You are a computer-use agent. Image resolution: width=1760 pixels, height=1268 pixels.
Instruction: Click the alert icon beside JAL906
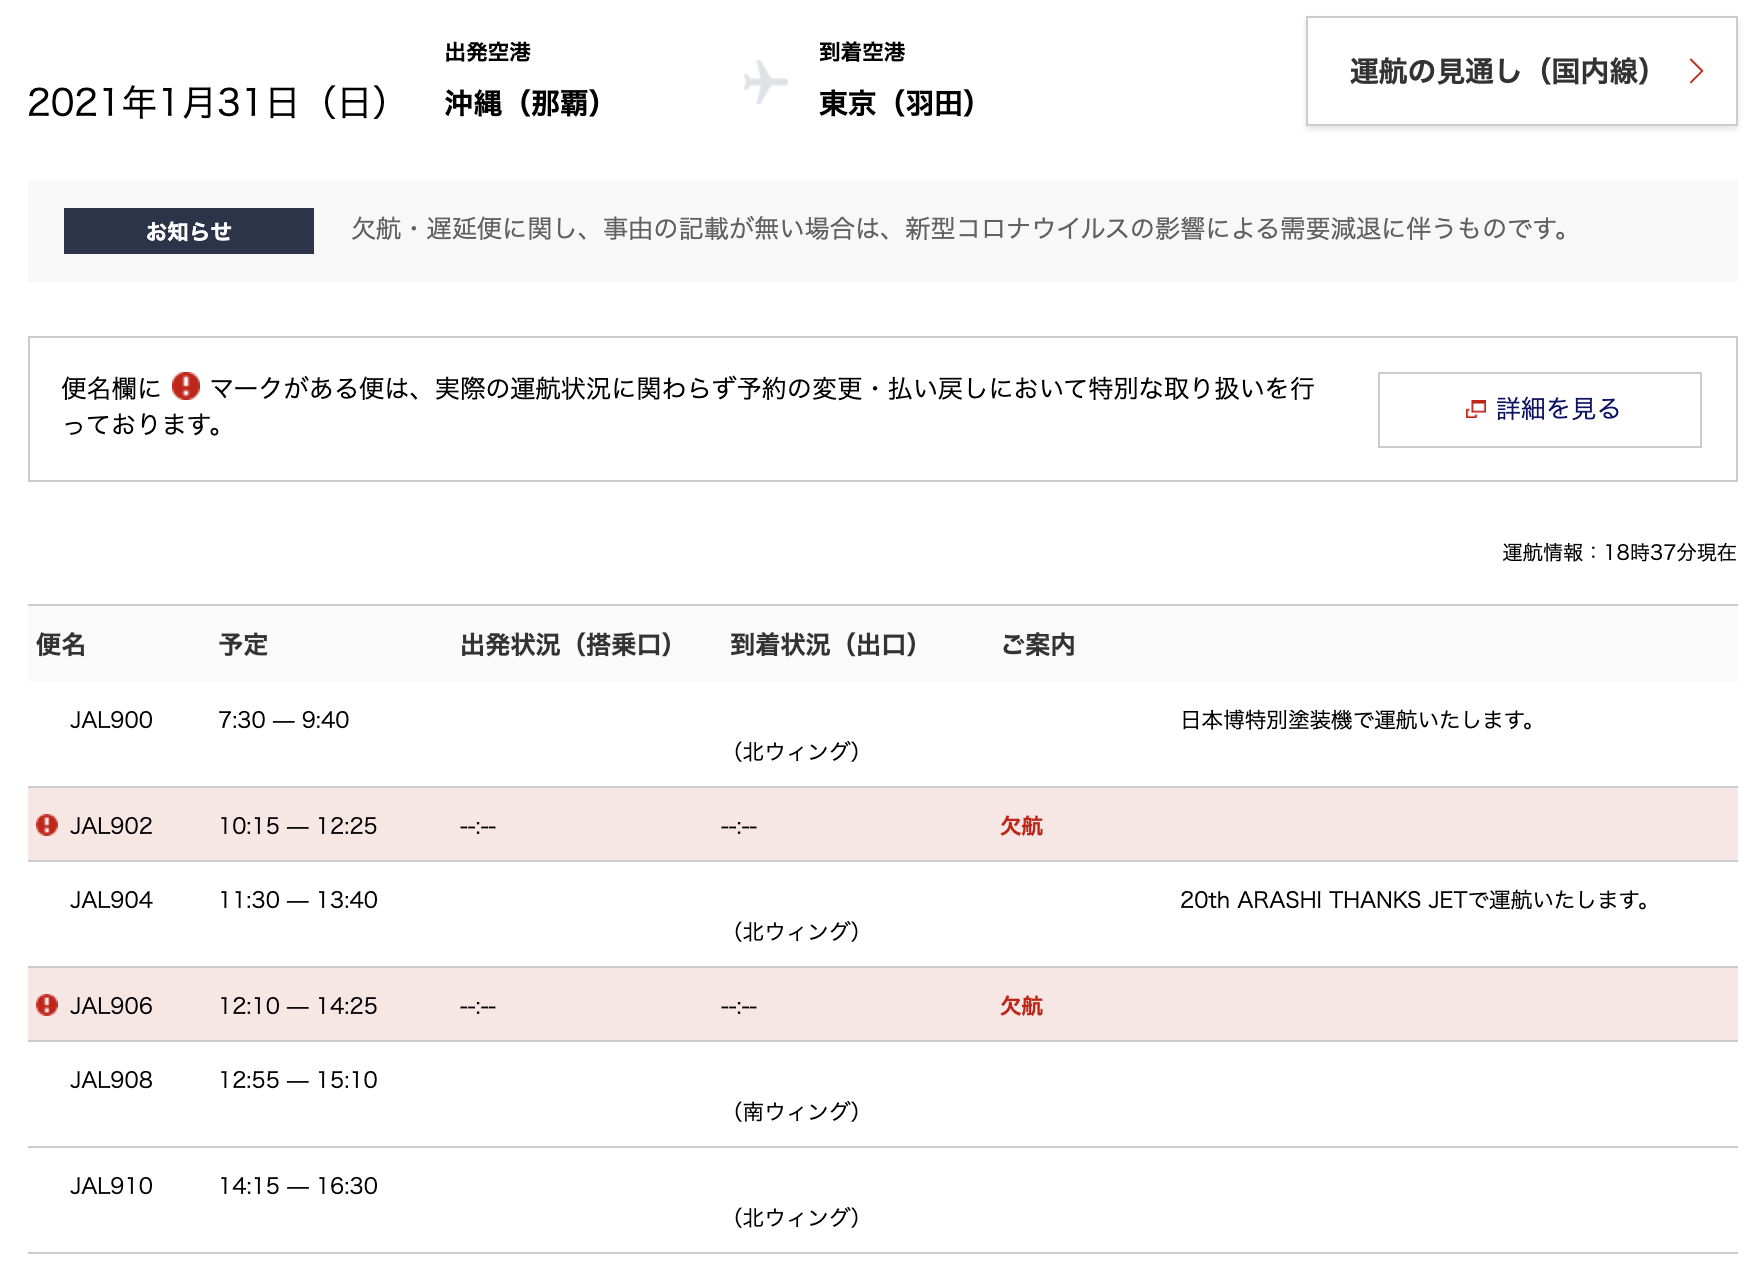tap(47, 1005)
